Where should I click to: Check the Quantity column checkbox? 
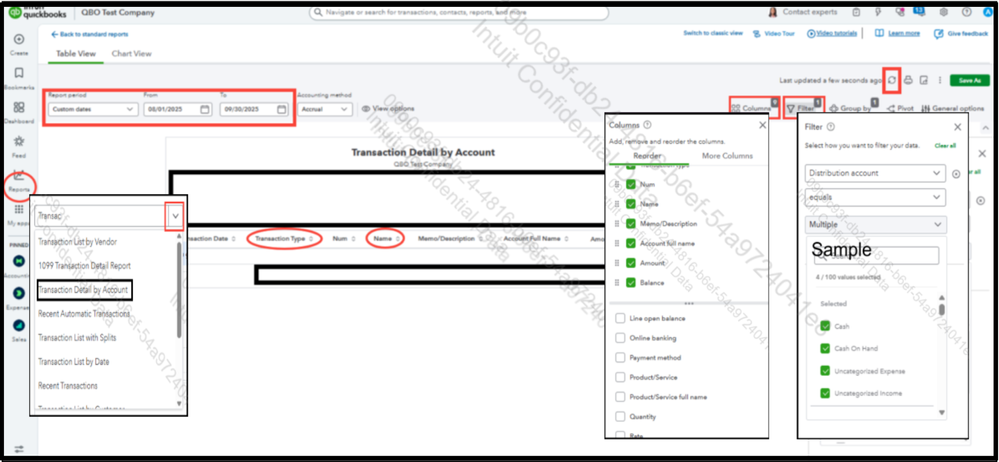(620, 417)
